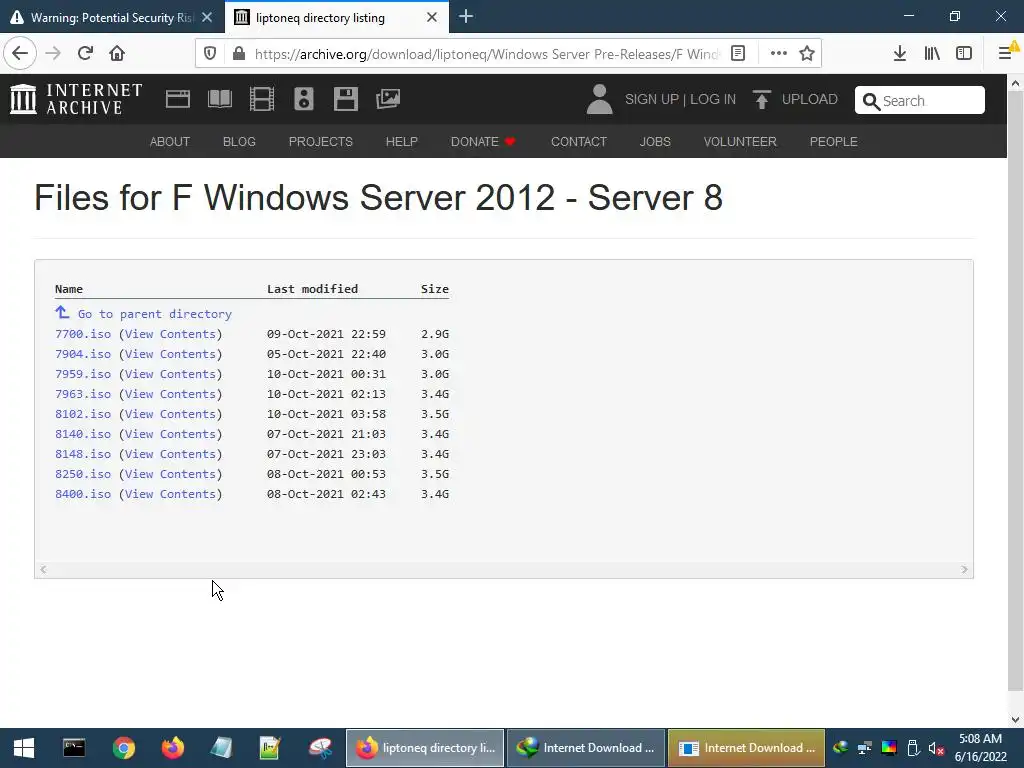Image resolution: width=1024 pixels, height=768 pixels.
Task: Download 8400.iso file
Action: click(x=83, y=494)
